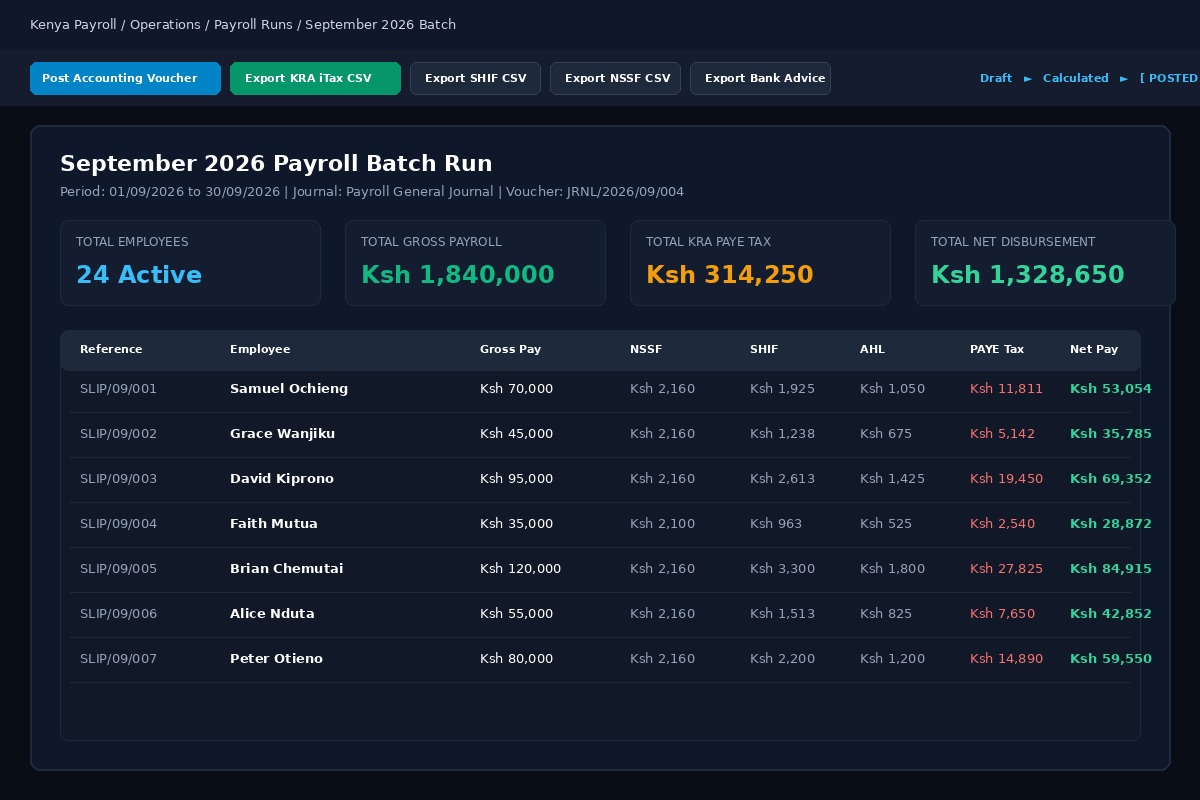Export NSSF CSV file

click(x=615, y=78)
